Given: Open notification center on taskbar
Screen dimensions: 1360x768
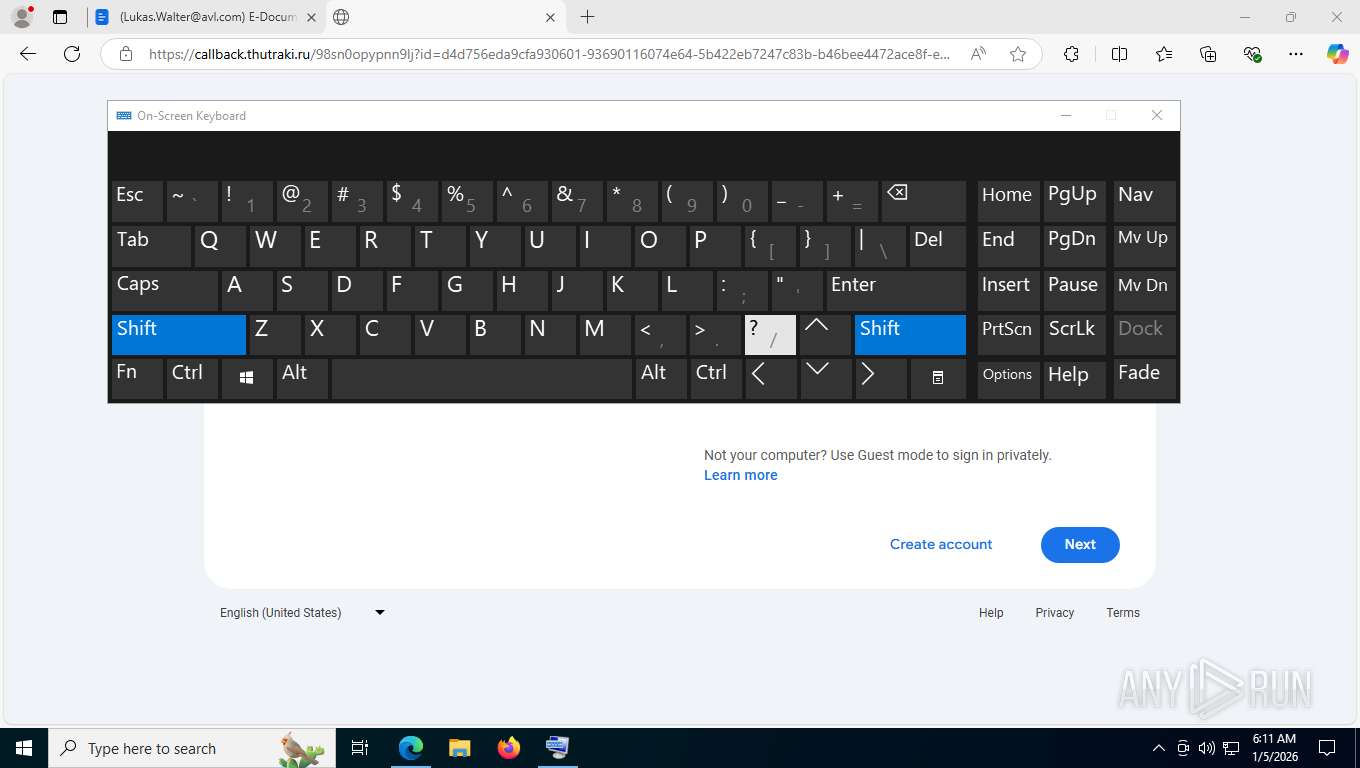Looking at the screenshot, I should [1327, 748].
